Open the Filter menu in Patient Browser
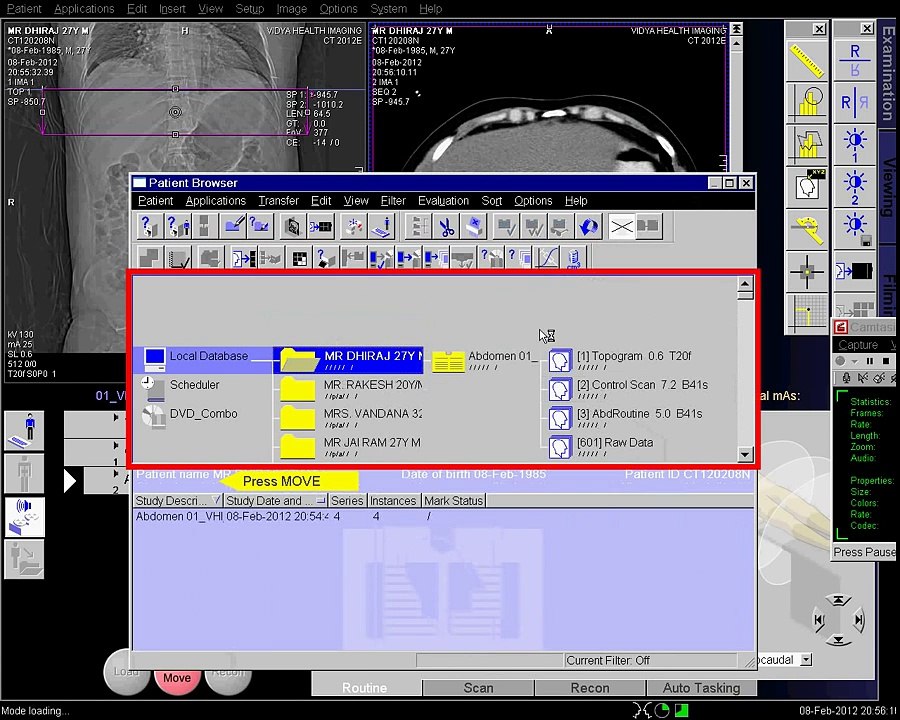This screenshot has width=900, height=720. (x=393, y=200)
